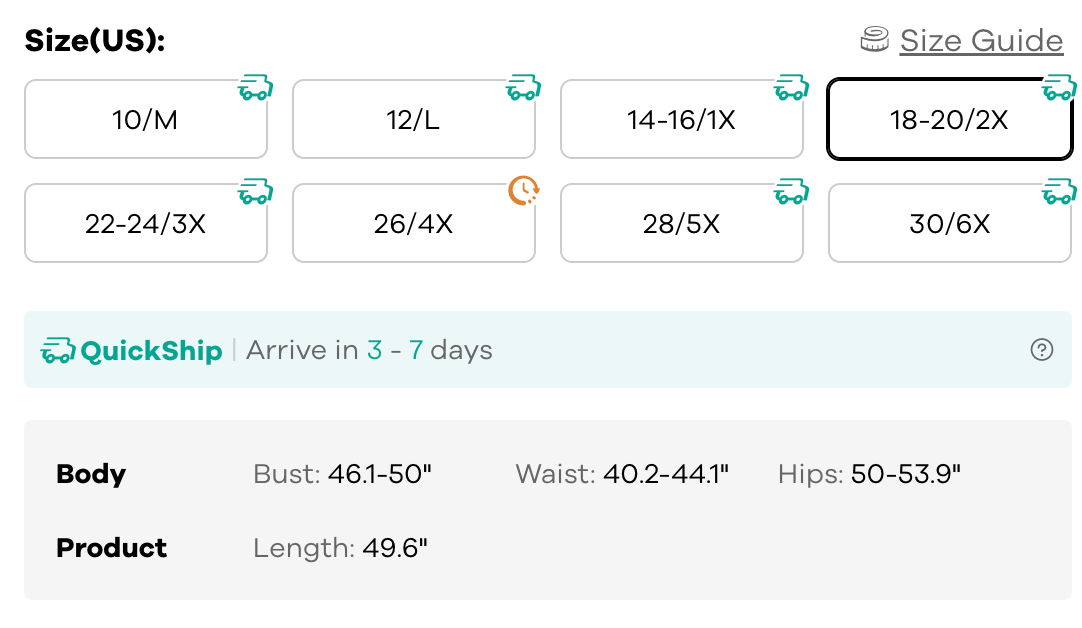Click the measuring tape icon
Screen dimensions: 1082x628
pos(875,40)
